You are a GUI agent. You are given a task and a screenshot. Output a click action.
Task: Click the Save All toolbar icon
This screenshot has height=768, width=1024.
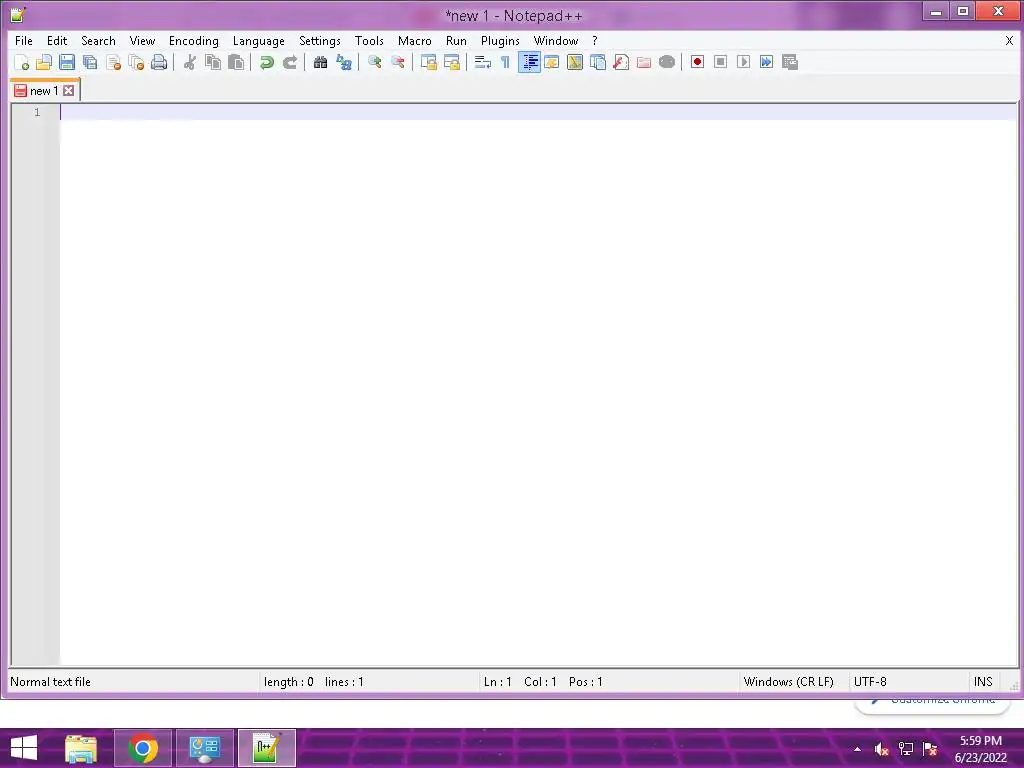90,62
